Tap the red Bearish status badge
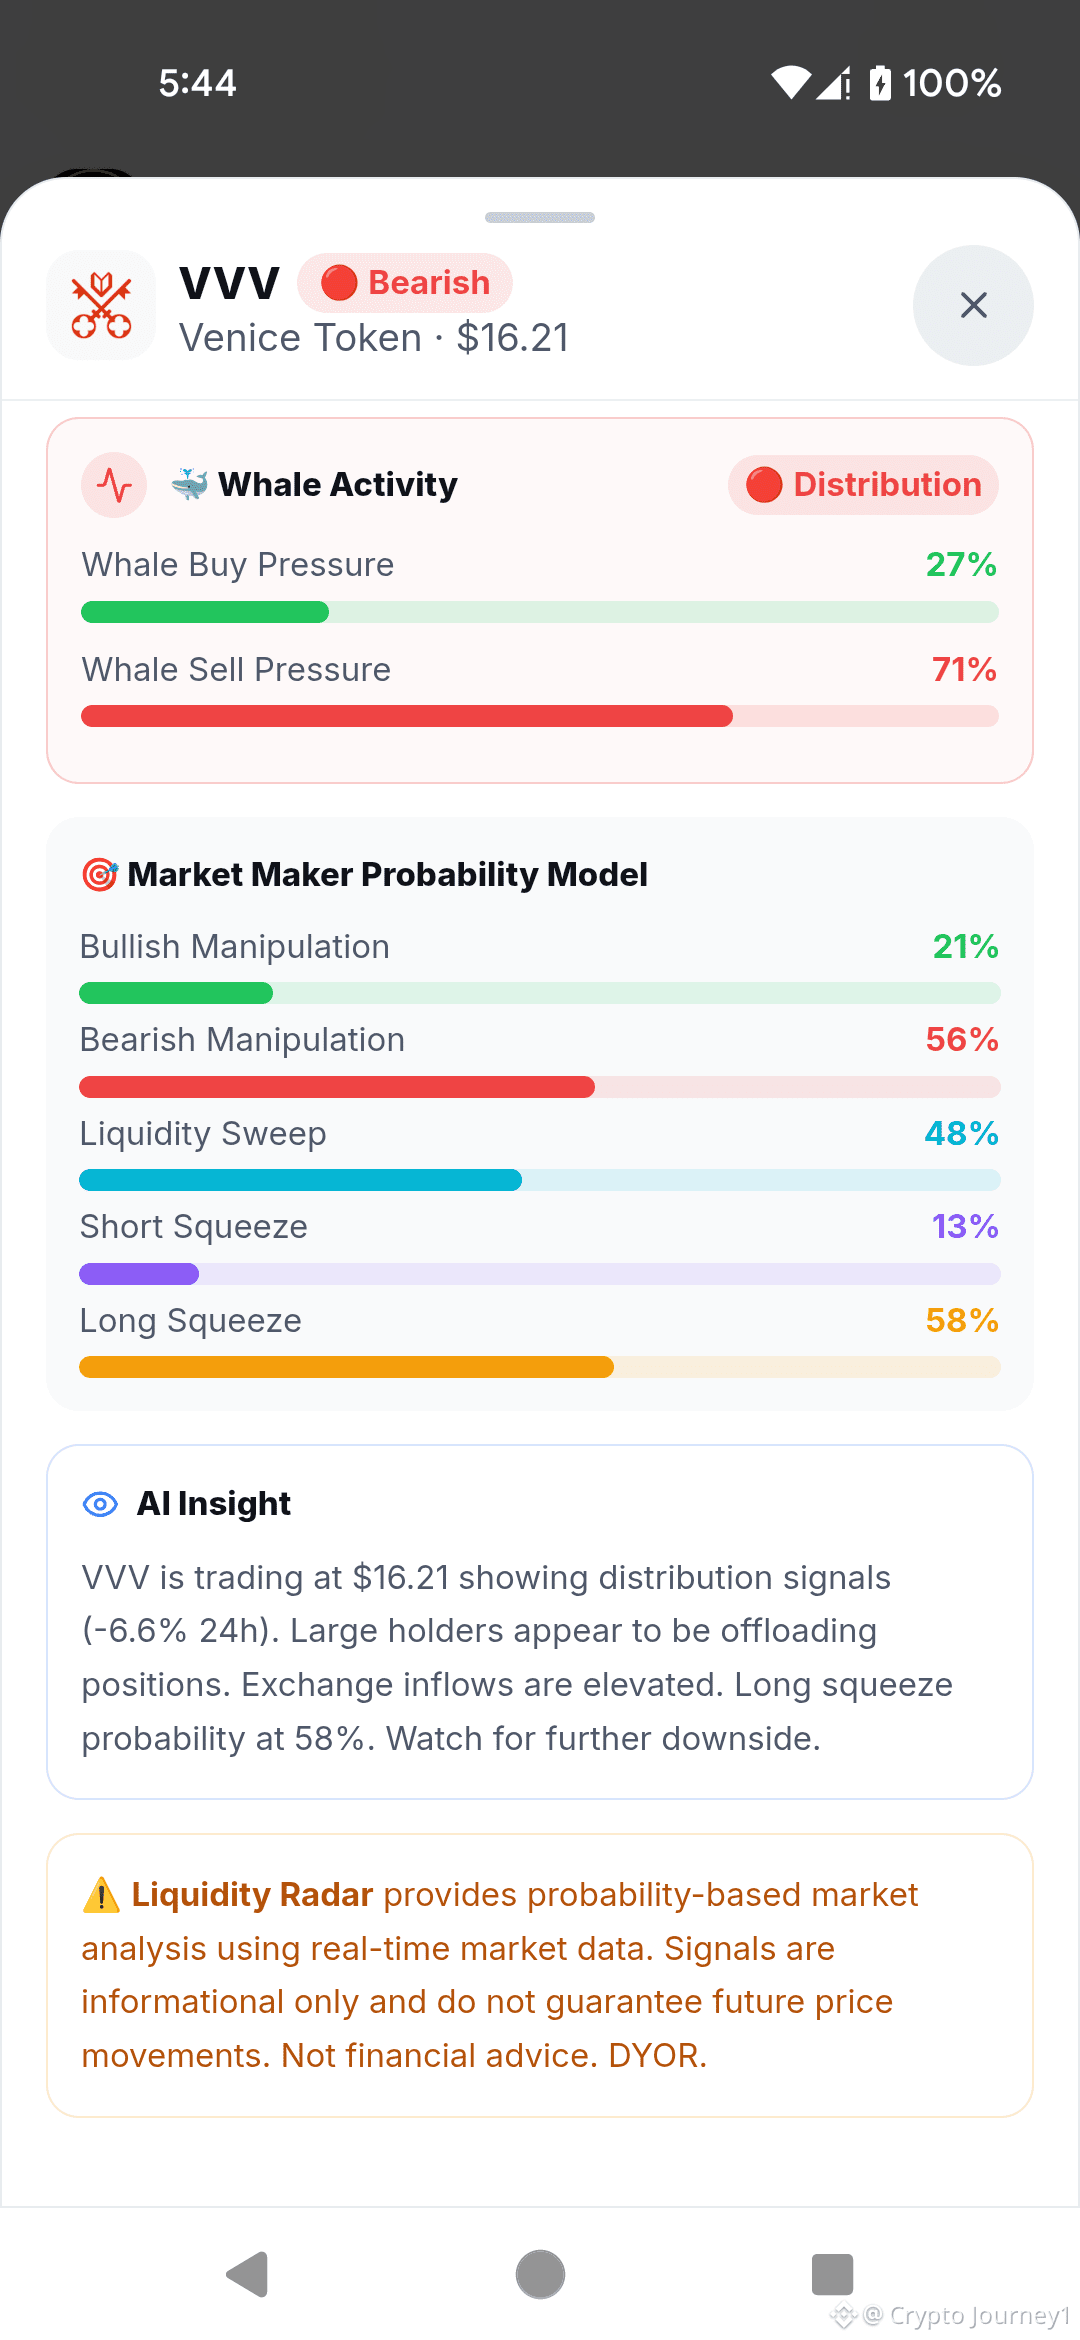The width and height of the screenshot is (1080, 2340). point(405,283)
